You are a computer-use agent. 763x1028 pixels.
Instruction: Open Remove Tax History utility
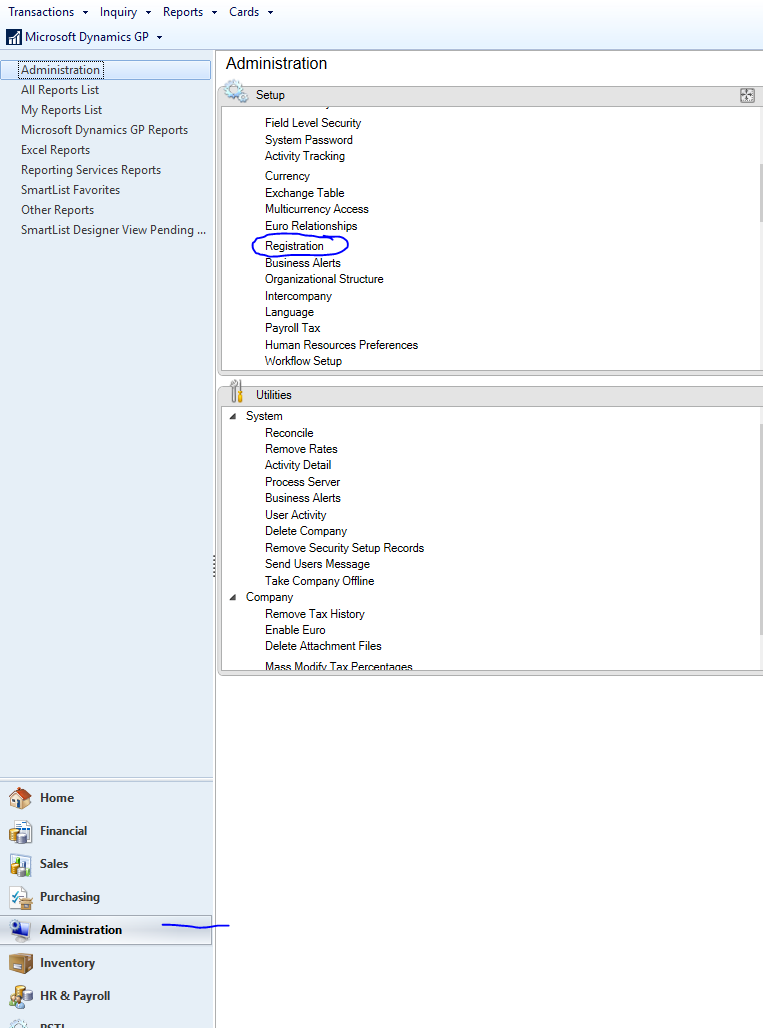315,614
